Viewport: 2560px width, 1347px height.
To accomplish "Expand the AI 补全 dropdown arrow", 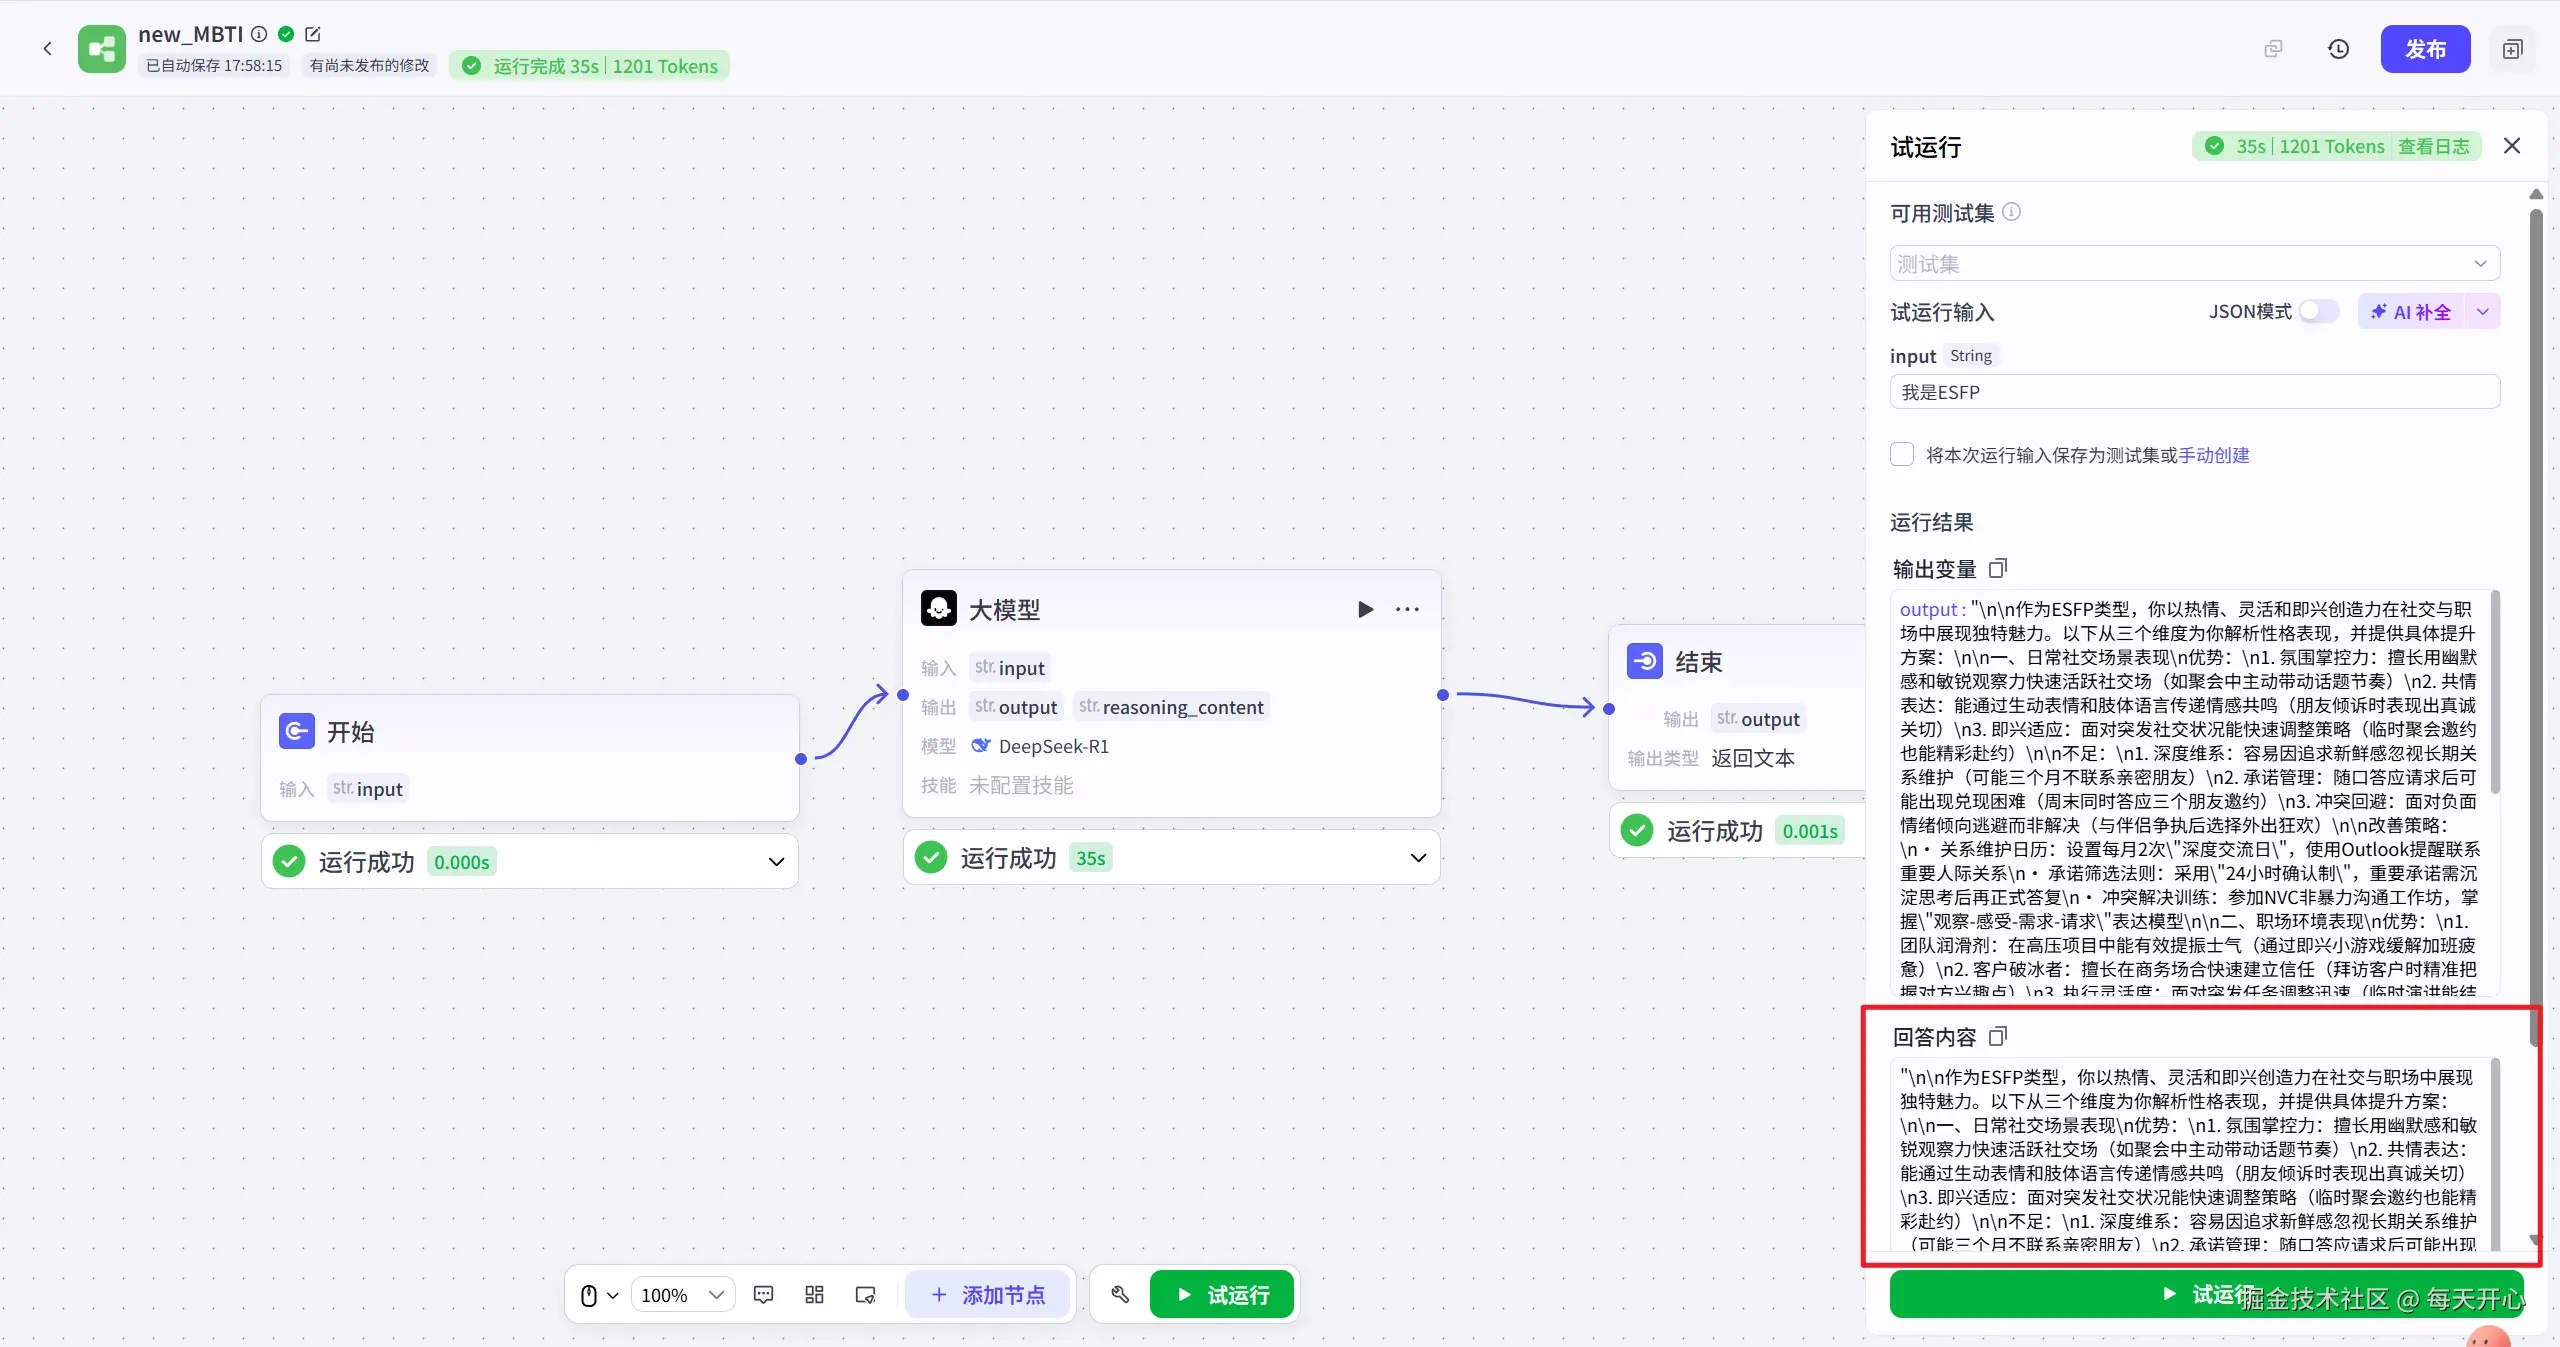I will click(2483, 311).
